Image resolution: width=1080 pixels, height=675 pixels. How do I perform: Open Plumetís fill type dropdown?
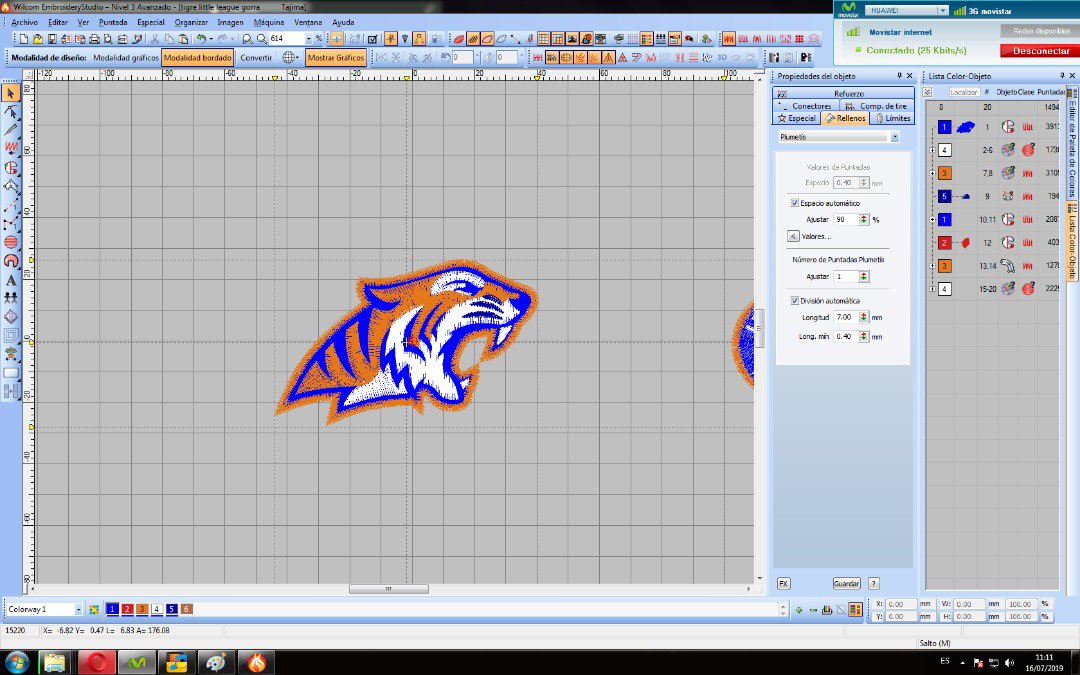click(894, 137)
